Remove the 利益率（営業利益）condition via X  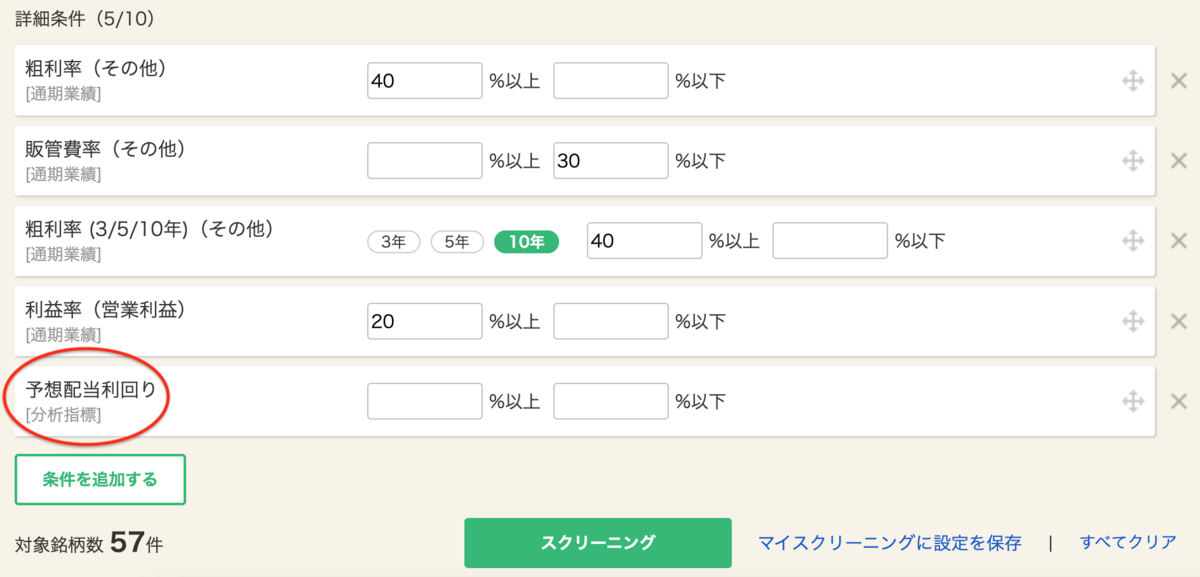tap(1178, 321)
